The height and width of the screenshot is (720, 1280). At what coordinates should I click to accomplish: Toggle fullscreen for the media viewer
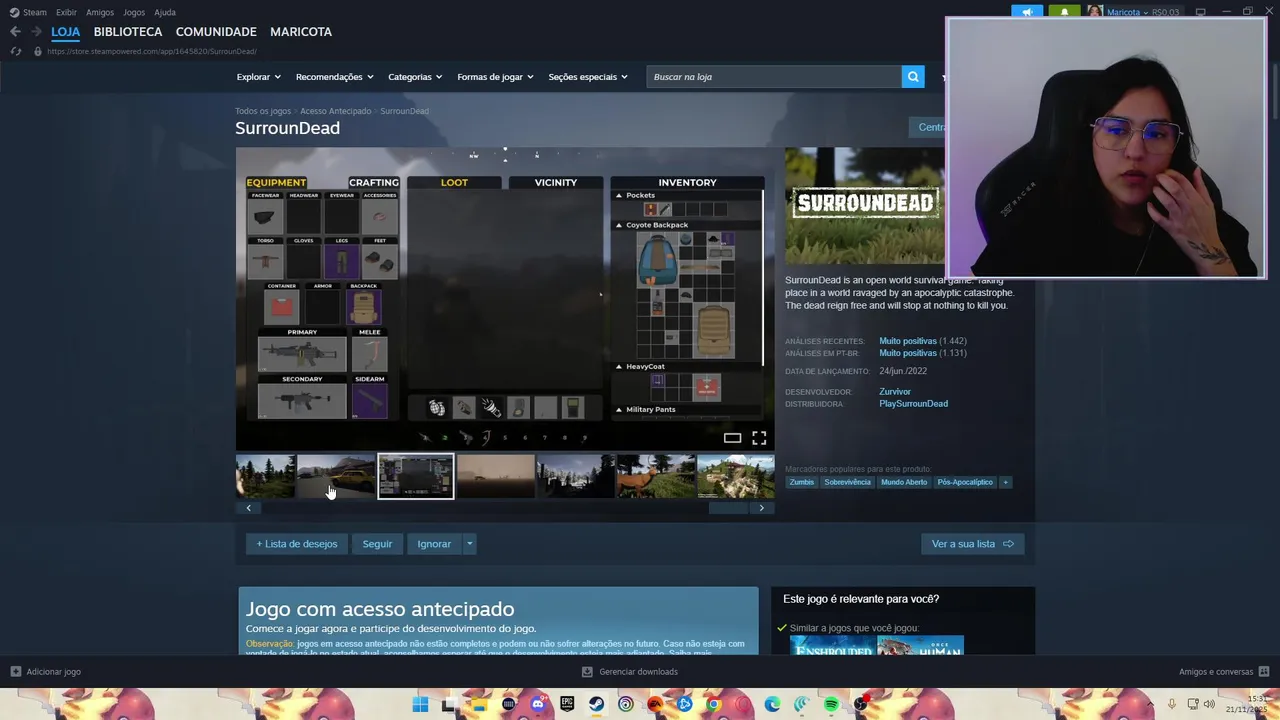click(x=759, y=438)
